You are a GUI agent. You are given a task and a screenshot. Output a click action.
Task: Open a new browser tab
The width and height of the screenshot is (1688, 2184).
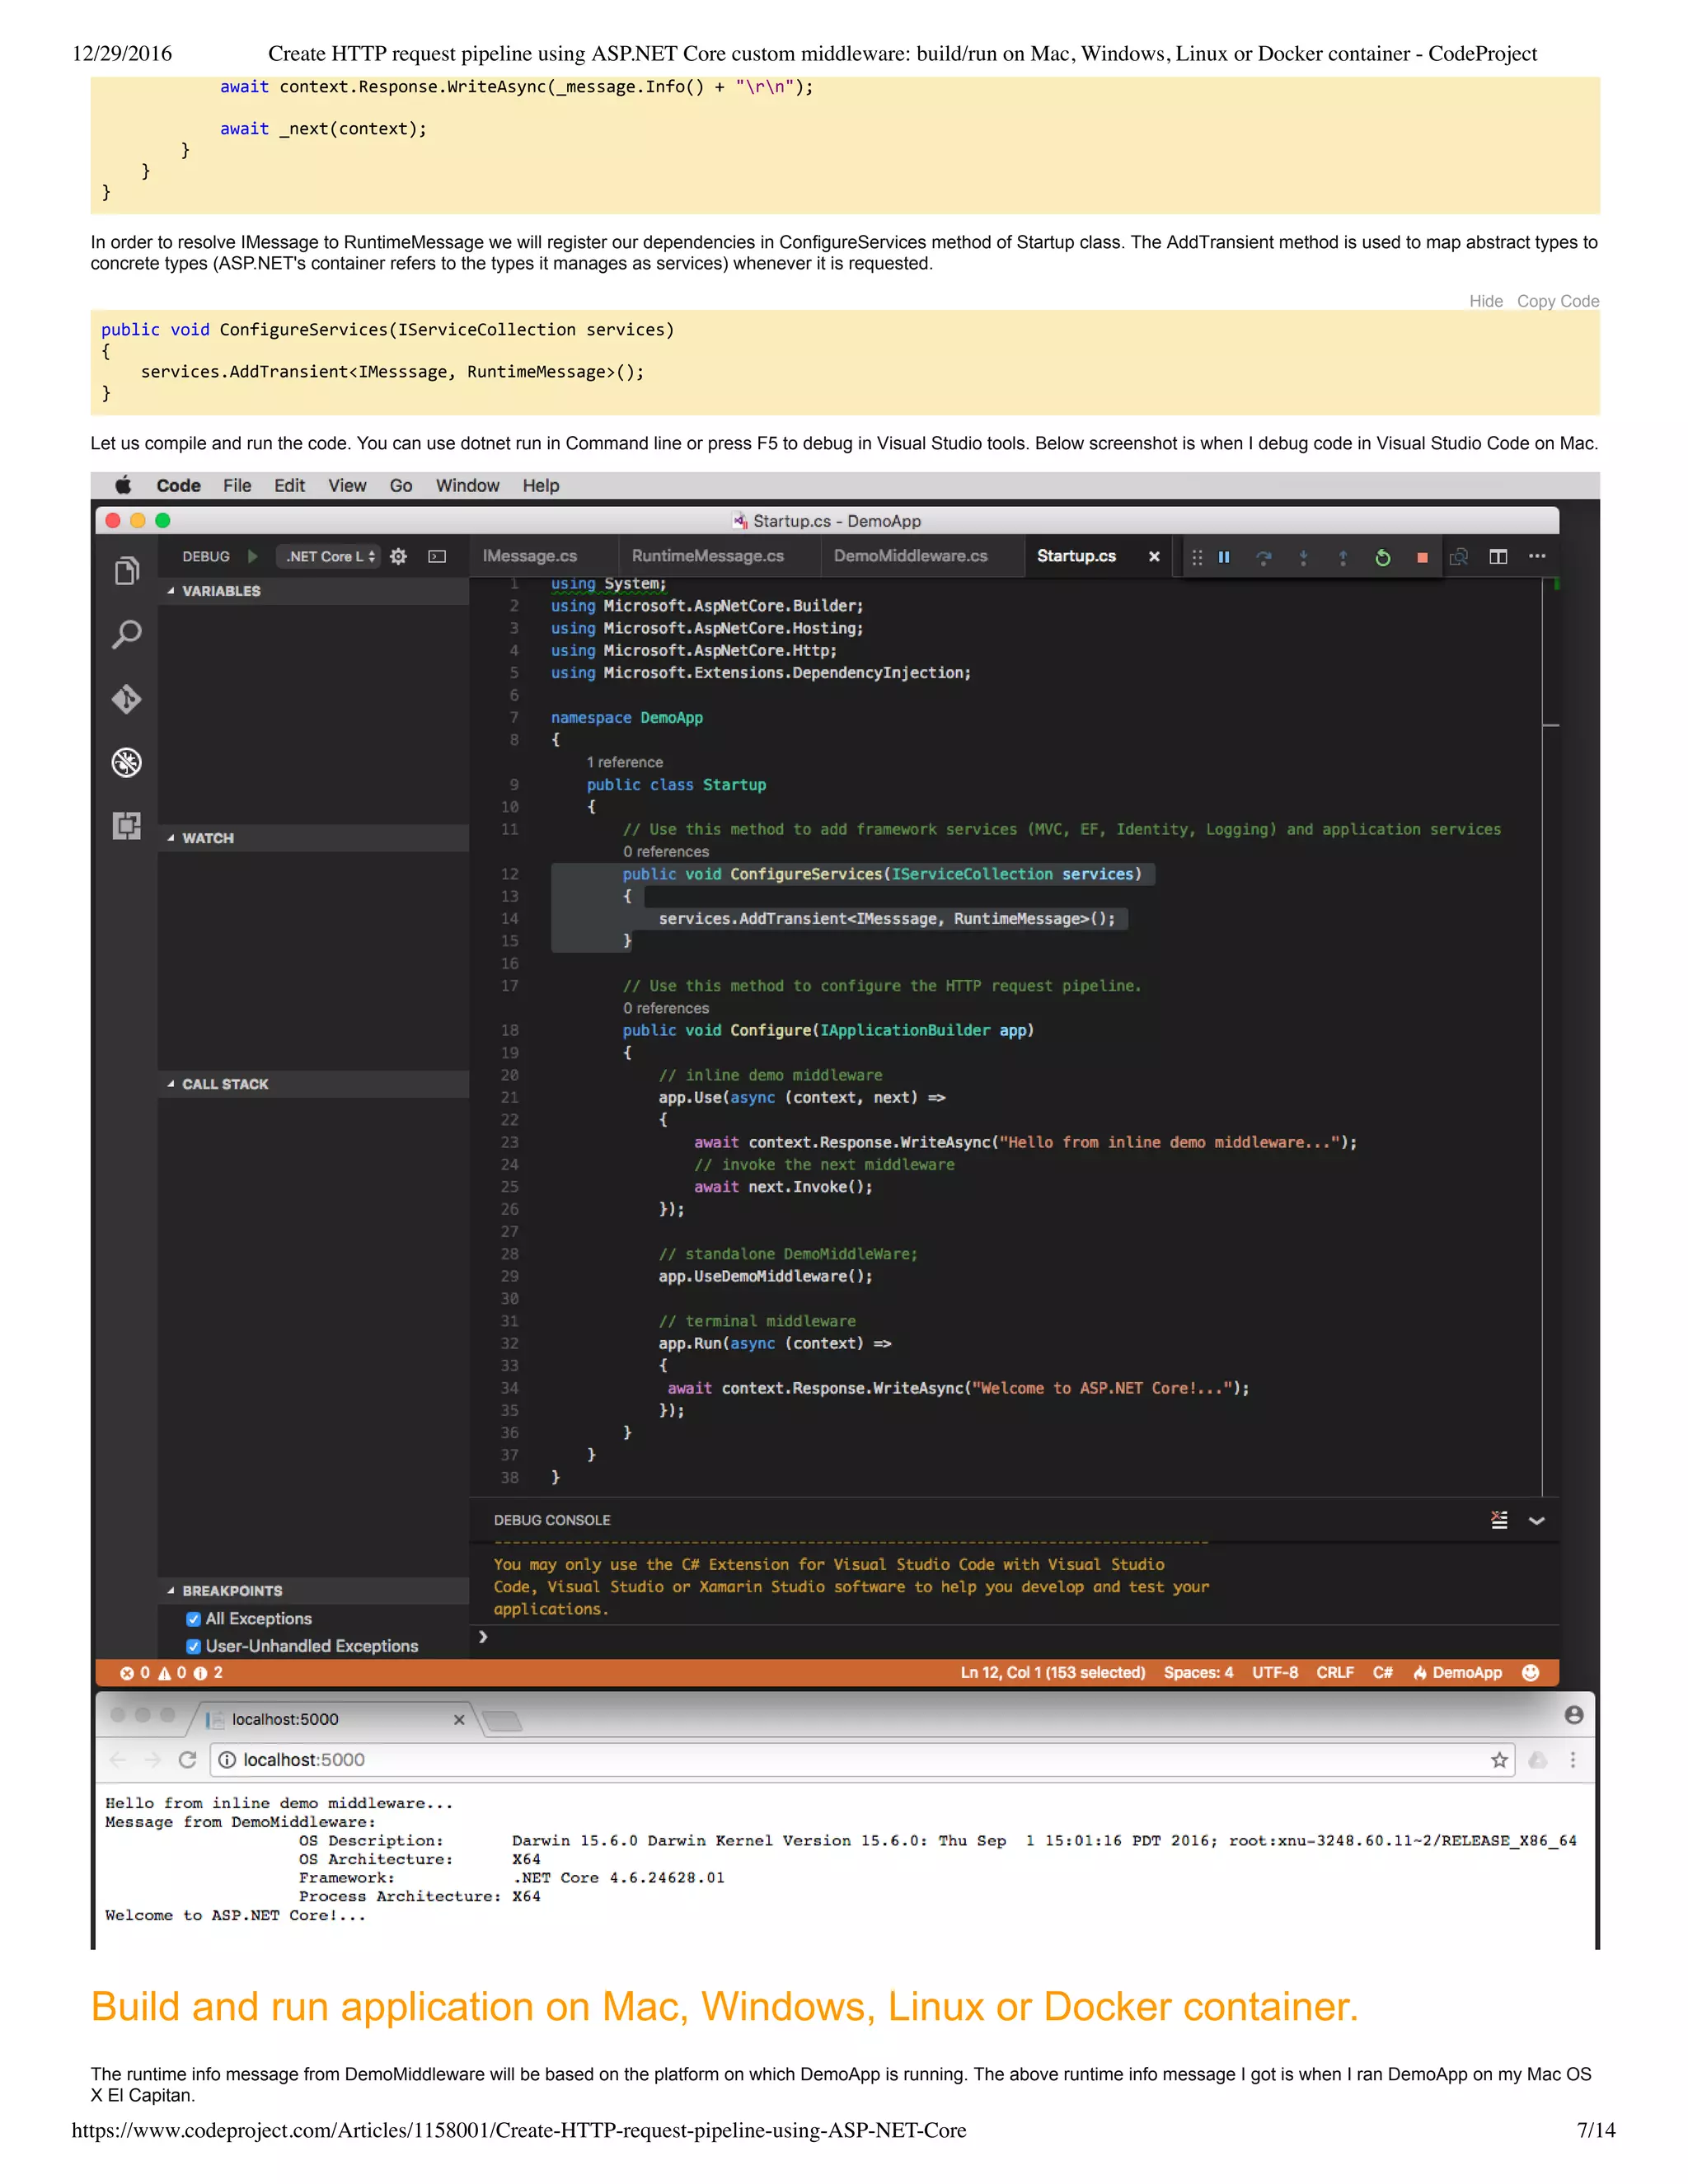click(x=502, y=1721)
